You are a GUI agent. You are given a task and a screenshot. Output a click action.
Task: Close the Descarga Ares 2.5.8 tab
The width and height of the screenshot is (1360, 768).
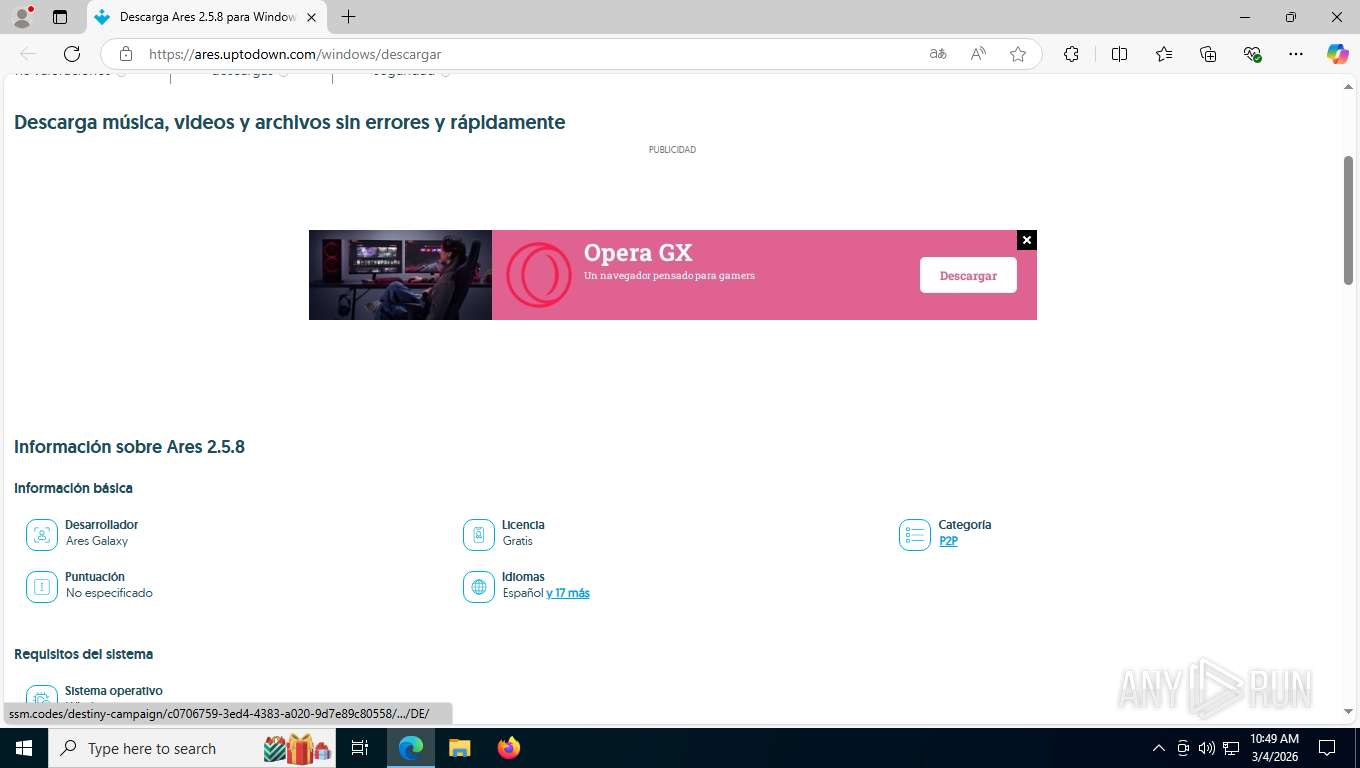[x=311, y=17]
